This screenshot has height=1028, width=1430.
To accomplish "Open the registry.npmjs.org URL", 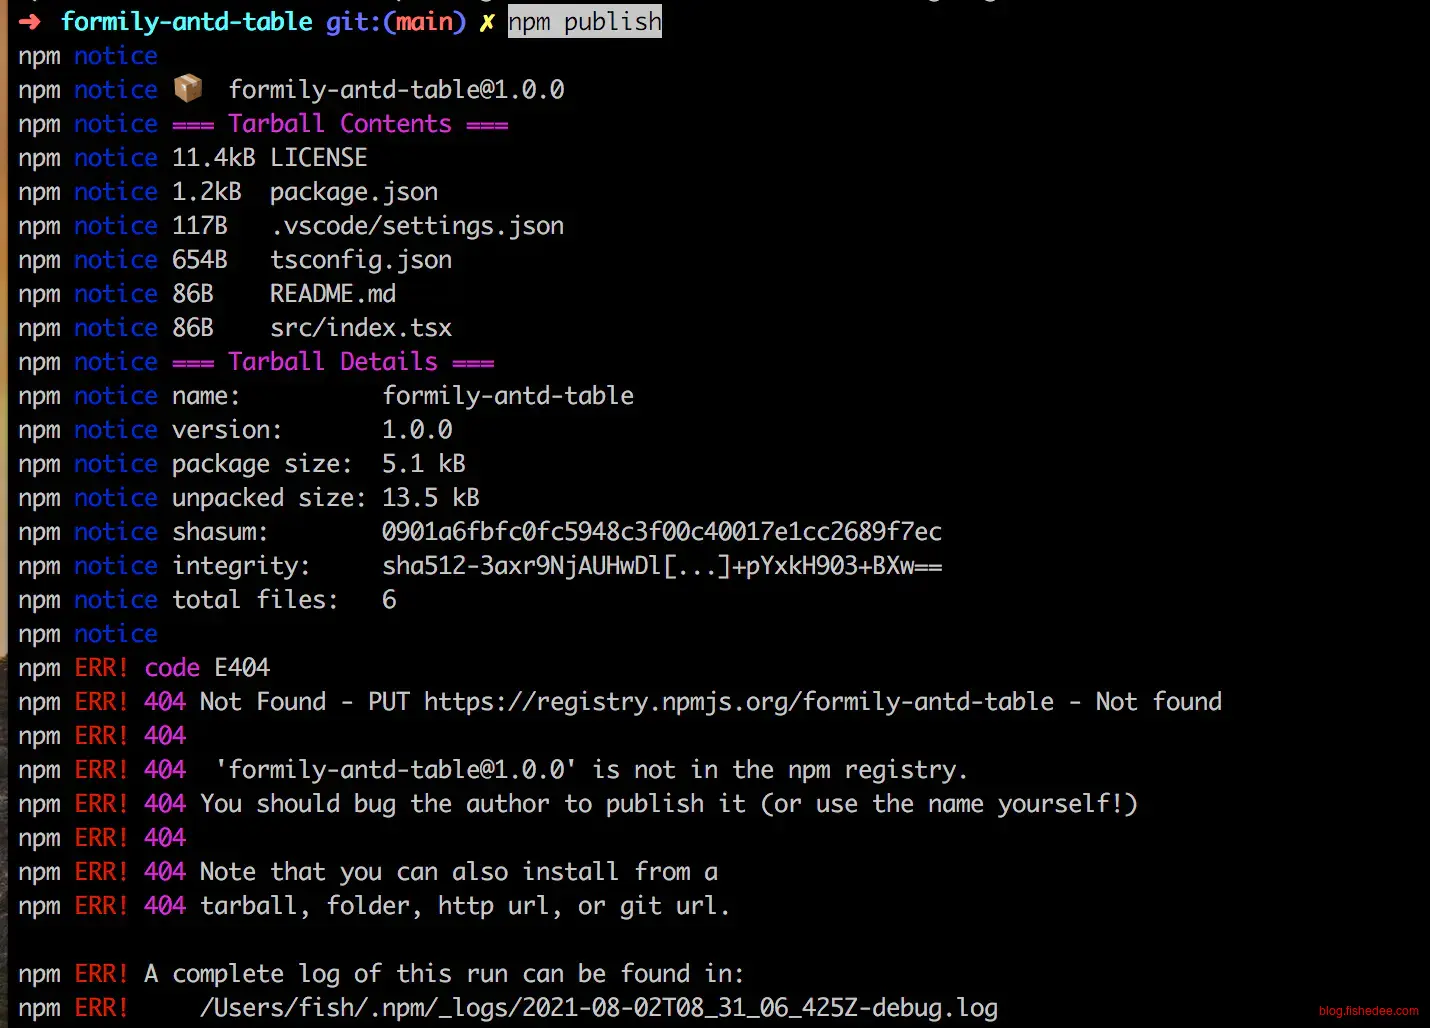I will pos(738,701).
